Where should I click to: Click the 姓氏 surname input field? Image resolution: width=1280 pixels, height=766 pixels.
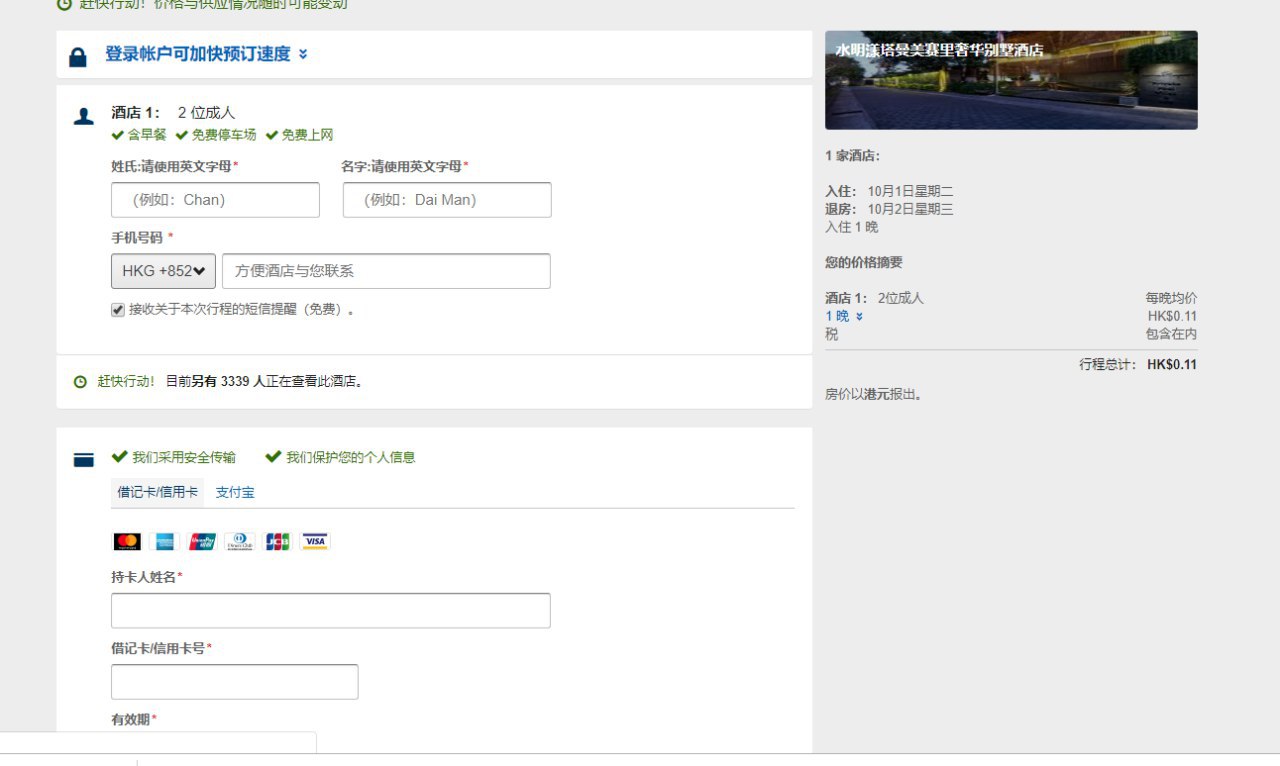point(215,200)
